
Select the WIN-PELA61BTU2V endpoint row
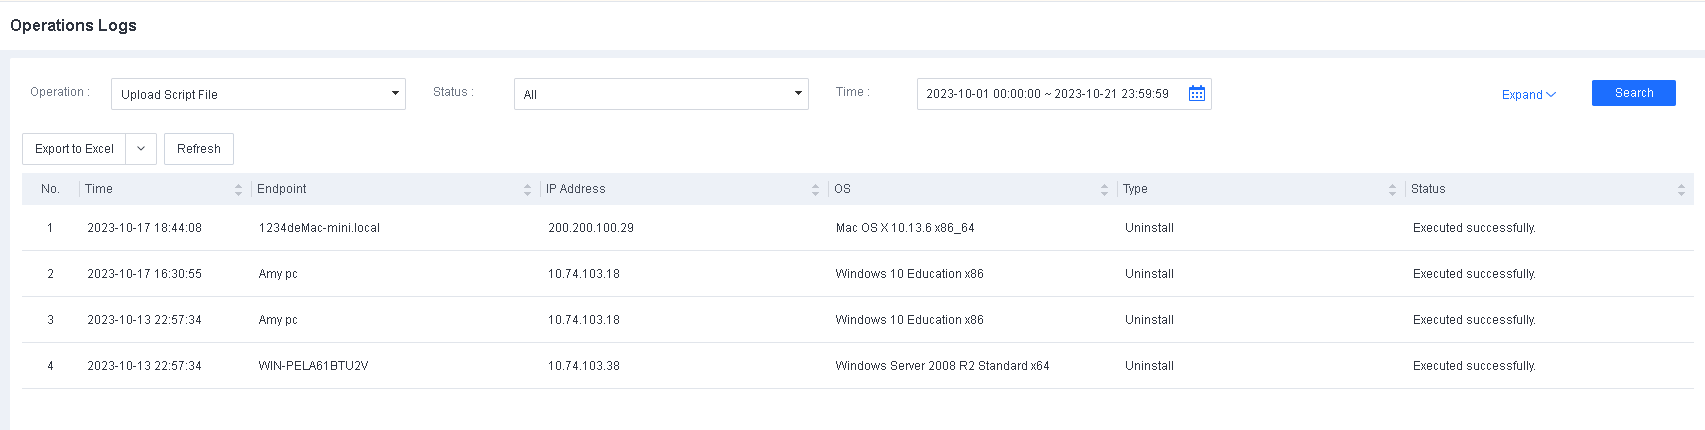click(x=313, y=366)
